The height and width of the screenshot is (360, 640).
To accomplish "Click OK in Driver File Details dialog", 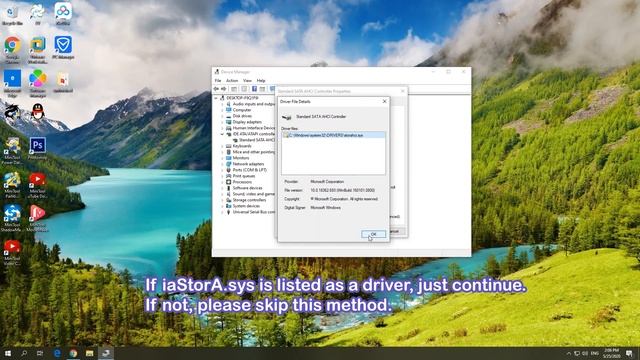I will pyautogui.click(x=373, y=234).
